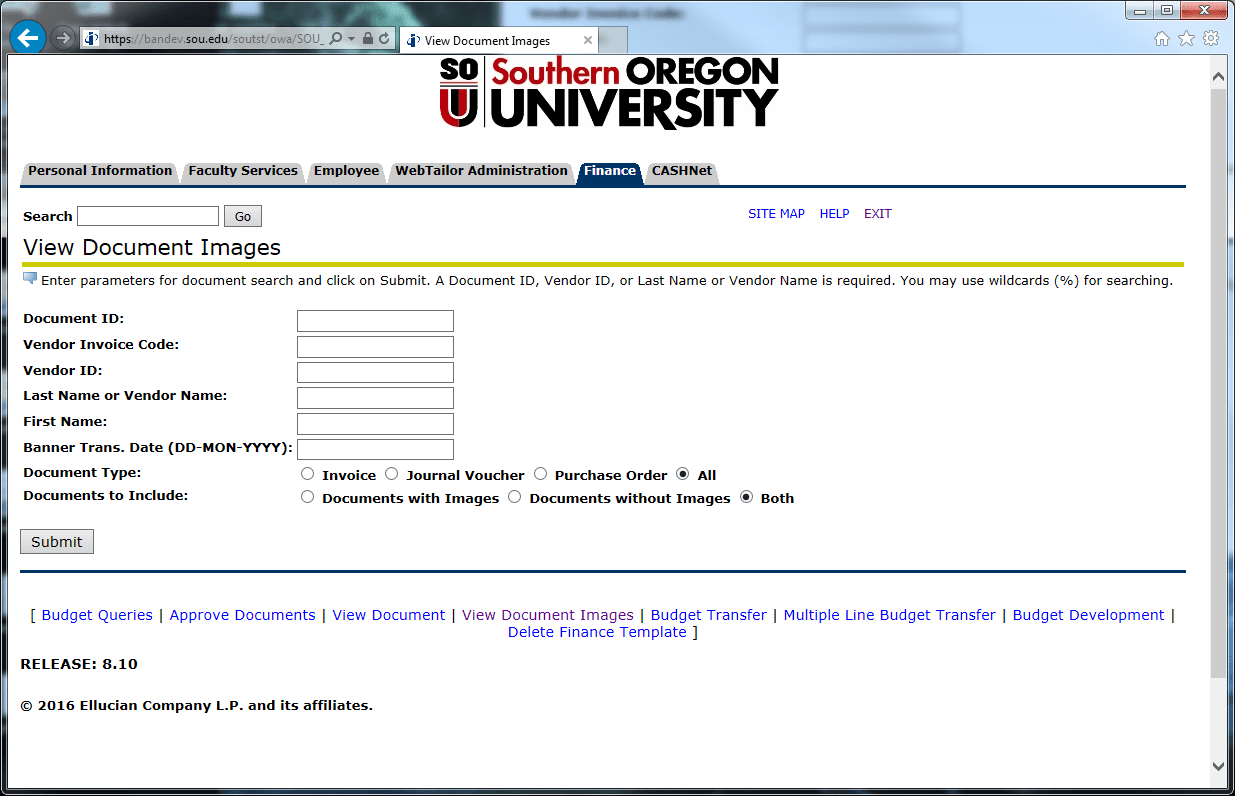1235x796 pixels.
Task: Select All document types radio
Action: click(683, 474)
